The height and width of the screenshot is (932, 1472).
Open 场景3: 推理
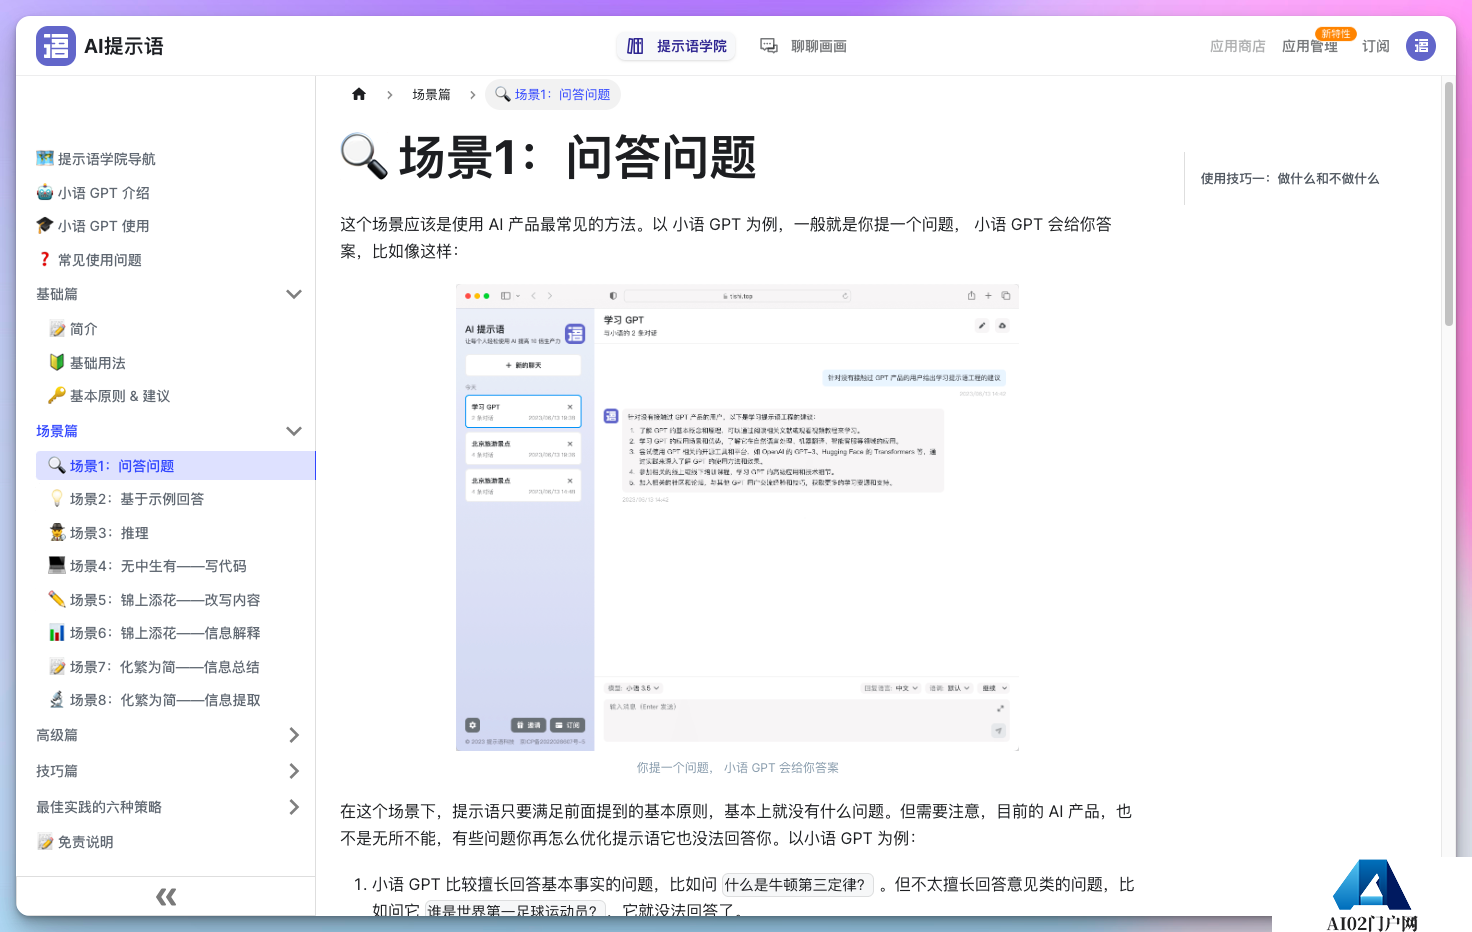99,533
